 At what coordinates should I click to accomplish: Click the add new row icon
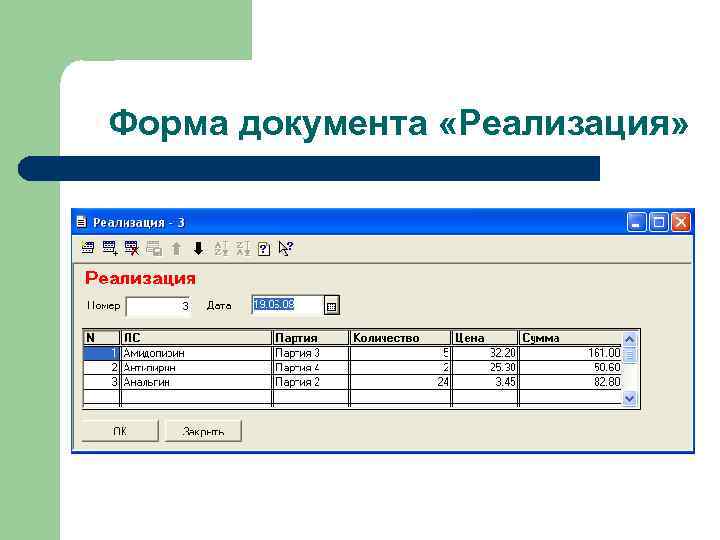coord(110,248)
